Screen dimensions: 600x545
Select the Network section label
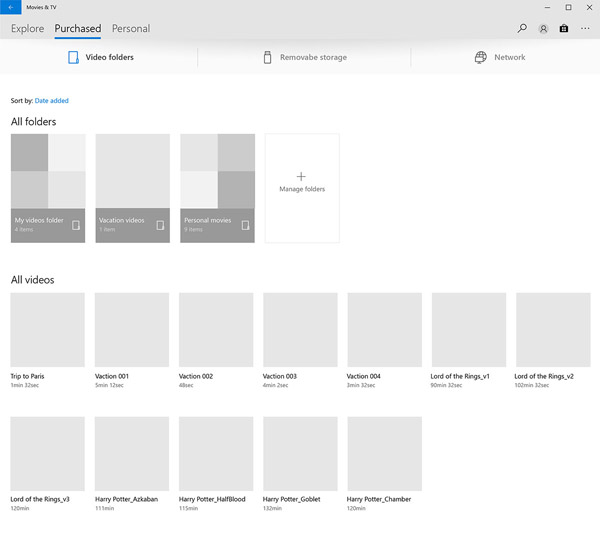510,57
